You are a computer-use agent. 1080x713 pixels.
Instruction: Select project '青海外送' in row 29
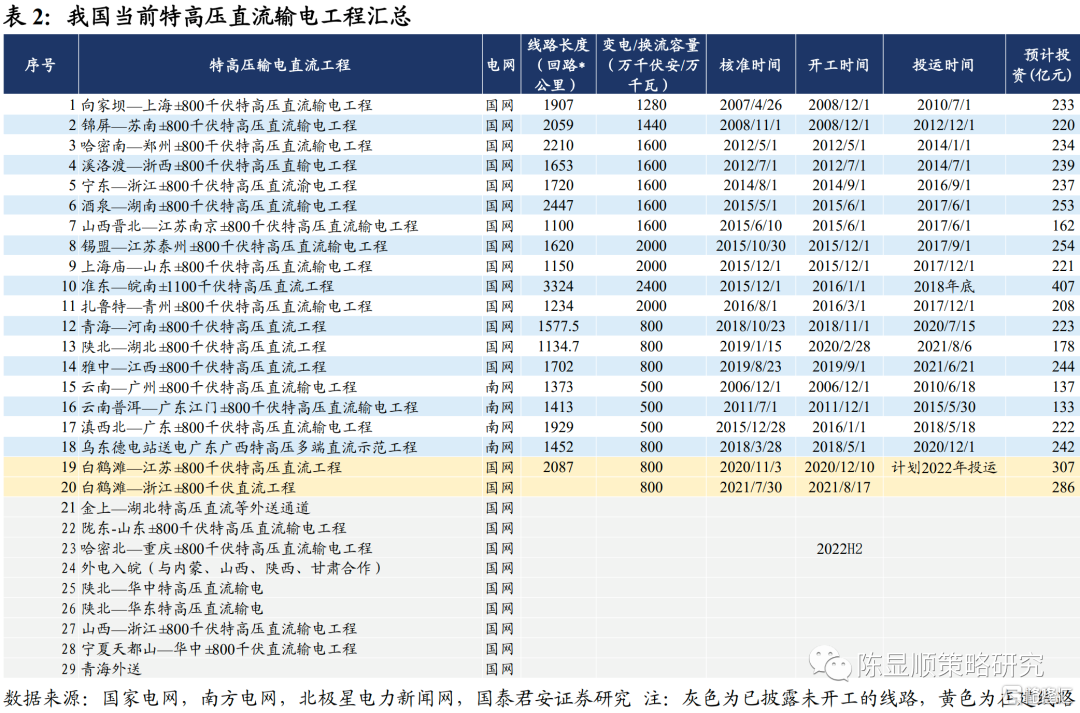tap(111, 668)
